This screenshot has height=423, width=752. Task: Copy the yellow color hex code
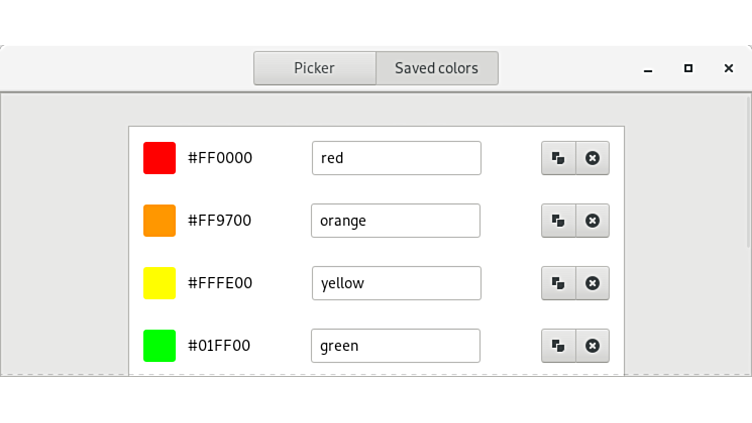click(558, 283)
